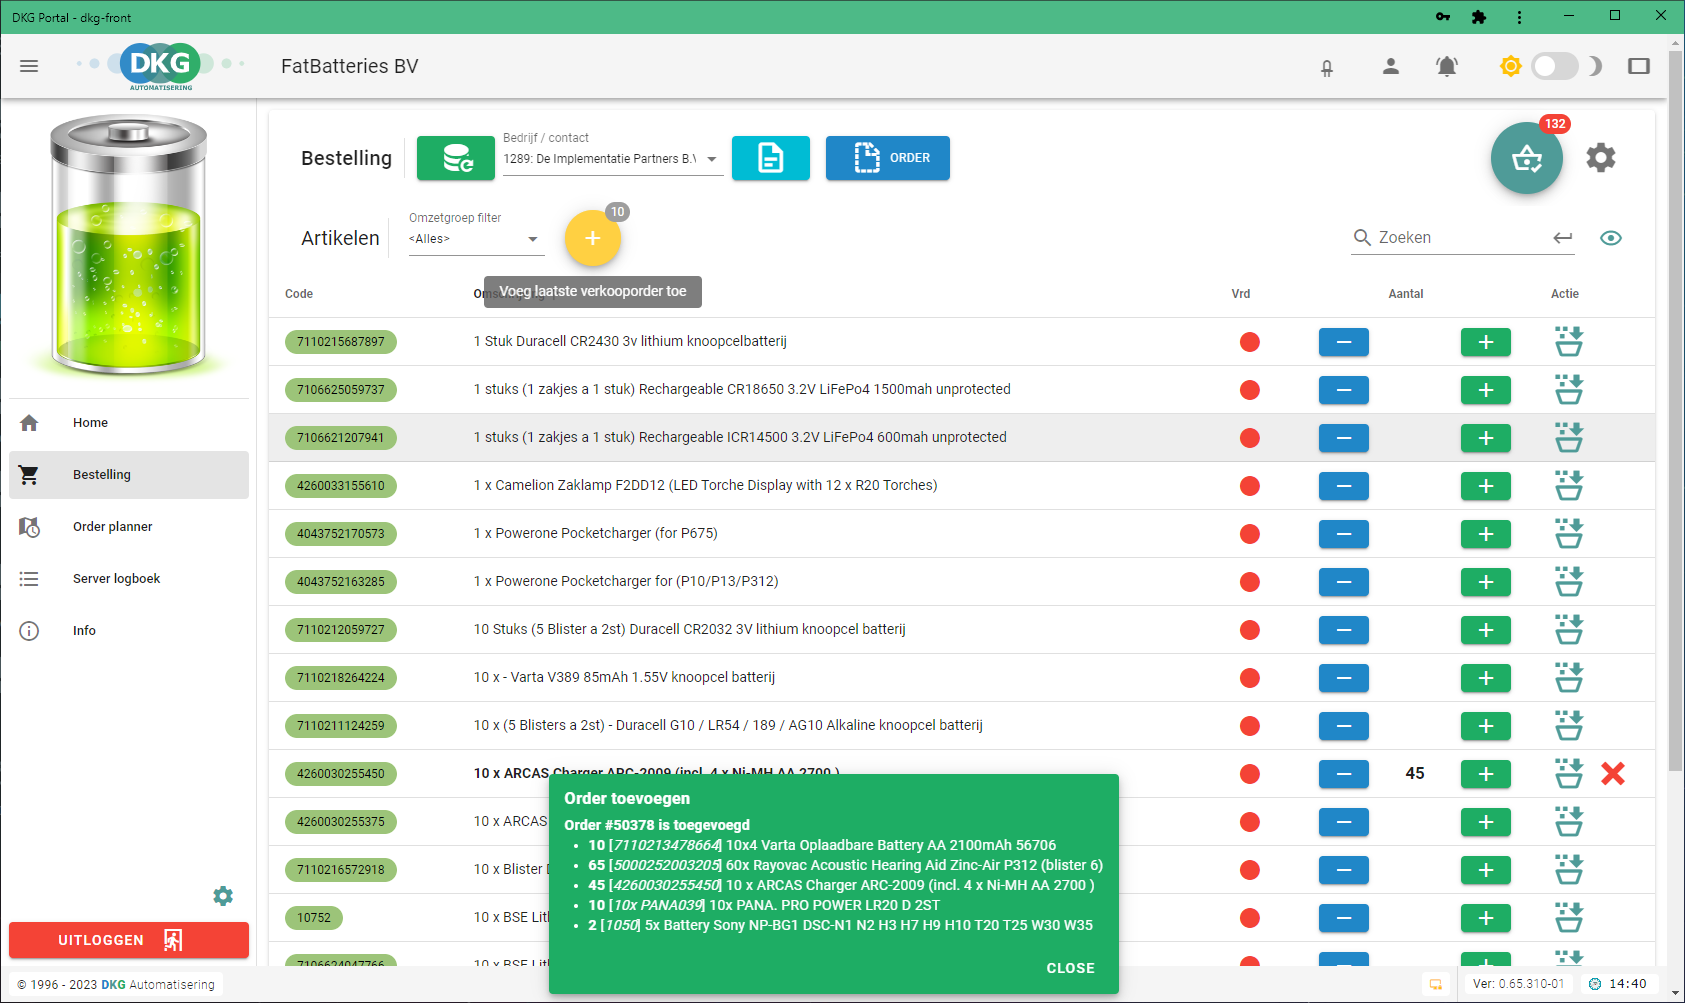
Task: Add Duracell G10 / LR54 item to basket
Action: click(x=1569, y=726)
